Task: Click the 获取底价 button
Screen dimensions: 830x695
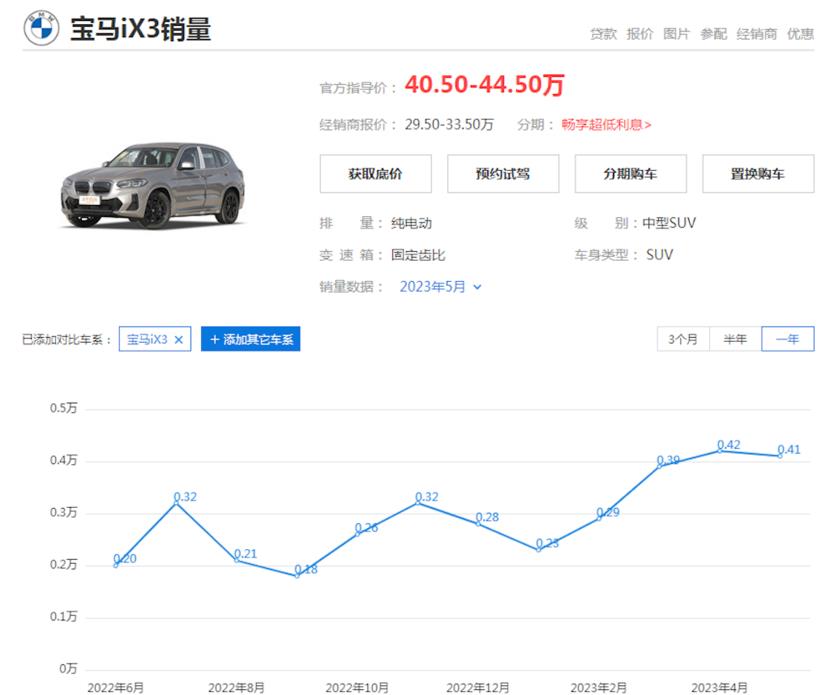Action: (x=375, y=174)
